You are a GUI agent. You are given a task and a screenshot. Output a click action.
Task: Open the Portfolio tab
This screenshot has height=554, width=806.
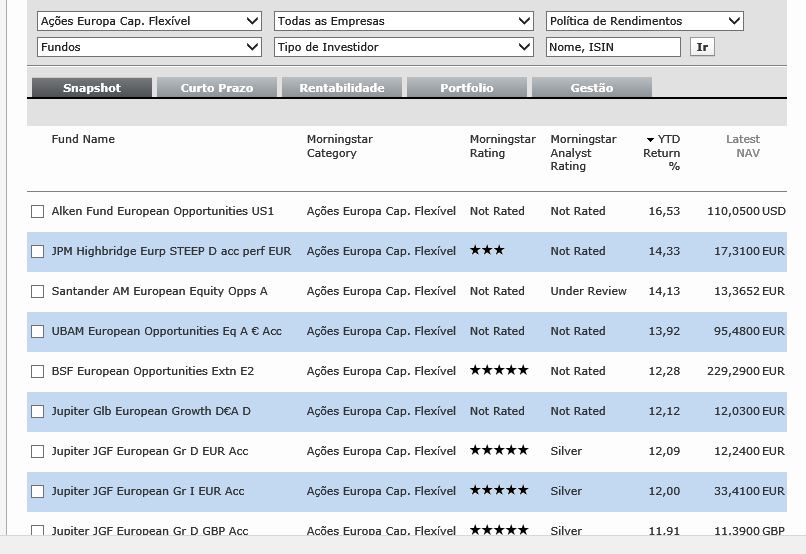click(467, 88)
